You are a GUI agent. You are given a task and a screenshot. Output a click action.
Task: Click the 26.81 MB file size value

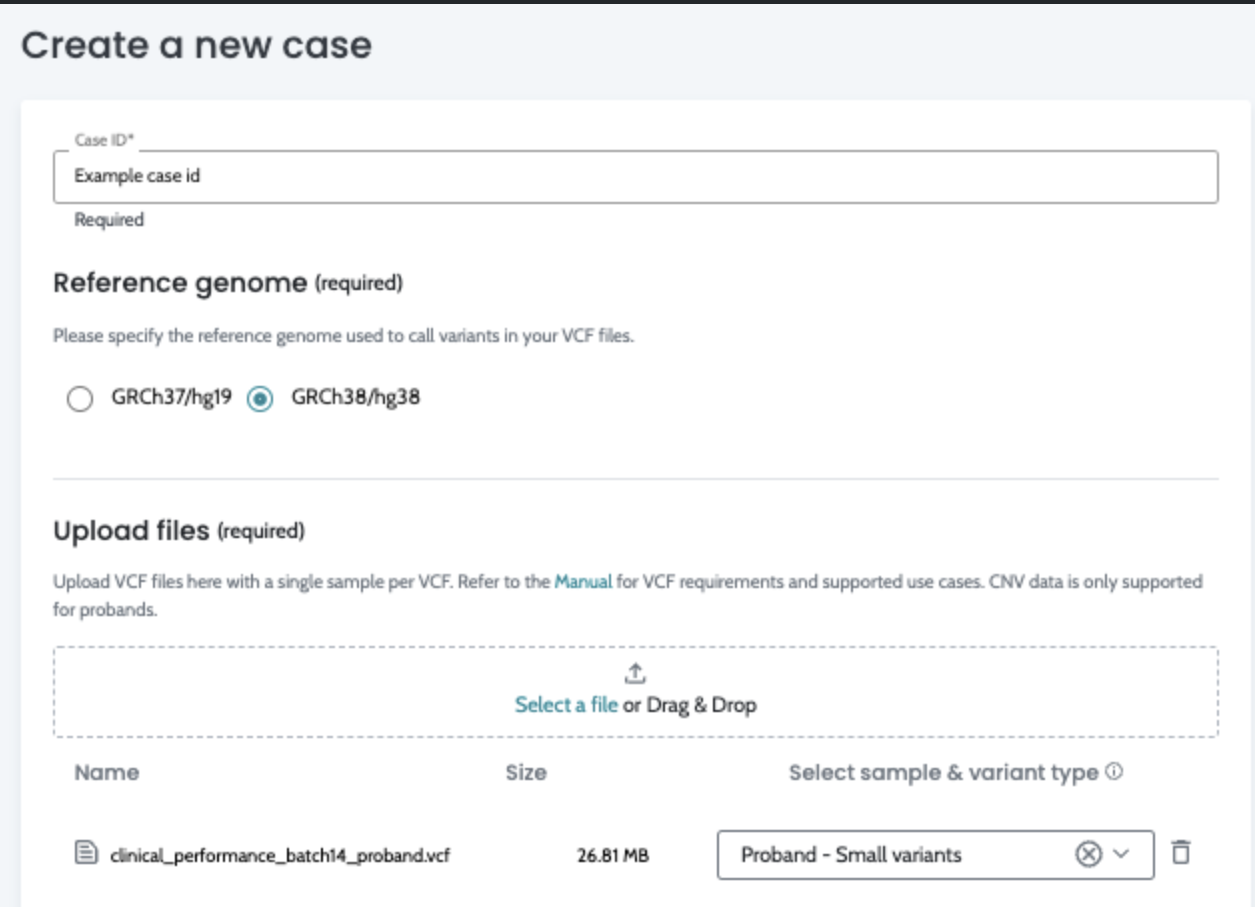coord(613,855)
